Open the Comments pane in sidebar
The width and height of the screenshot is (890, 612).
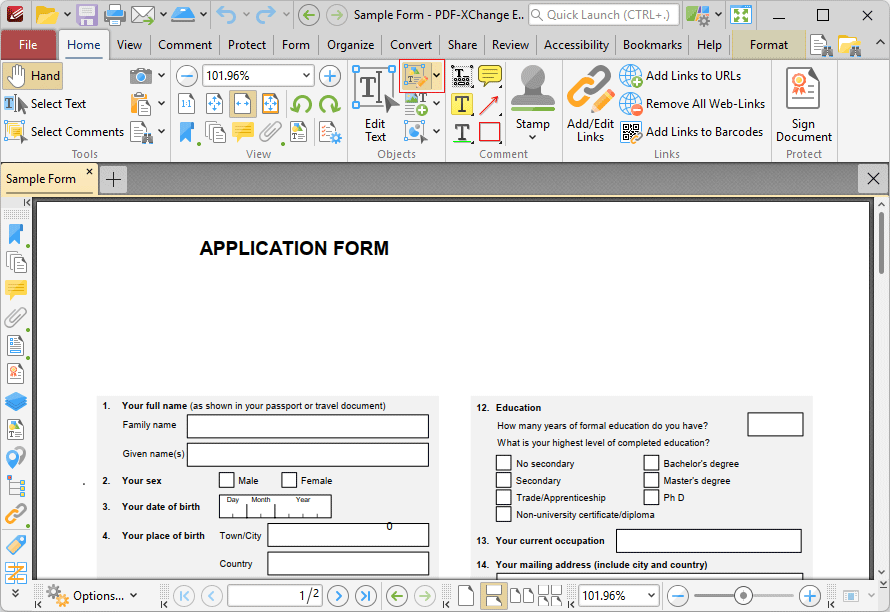pyautogui.click(x=16, y=290)
